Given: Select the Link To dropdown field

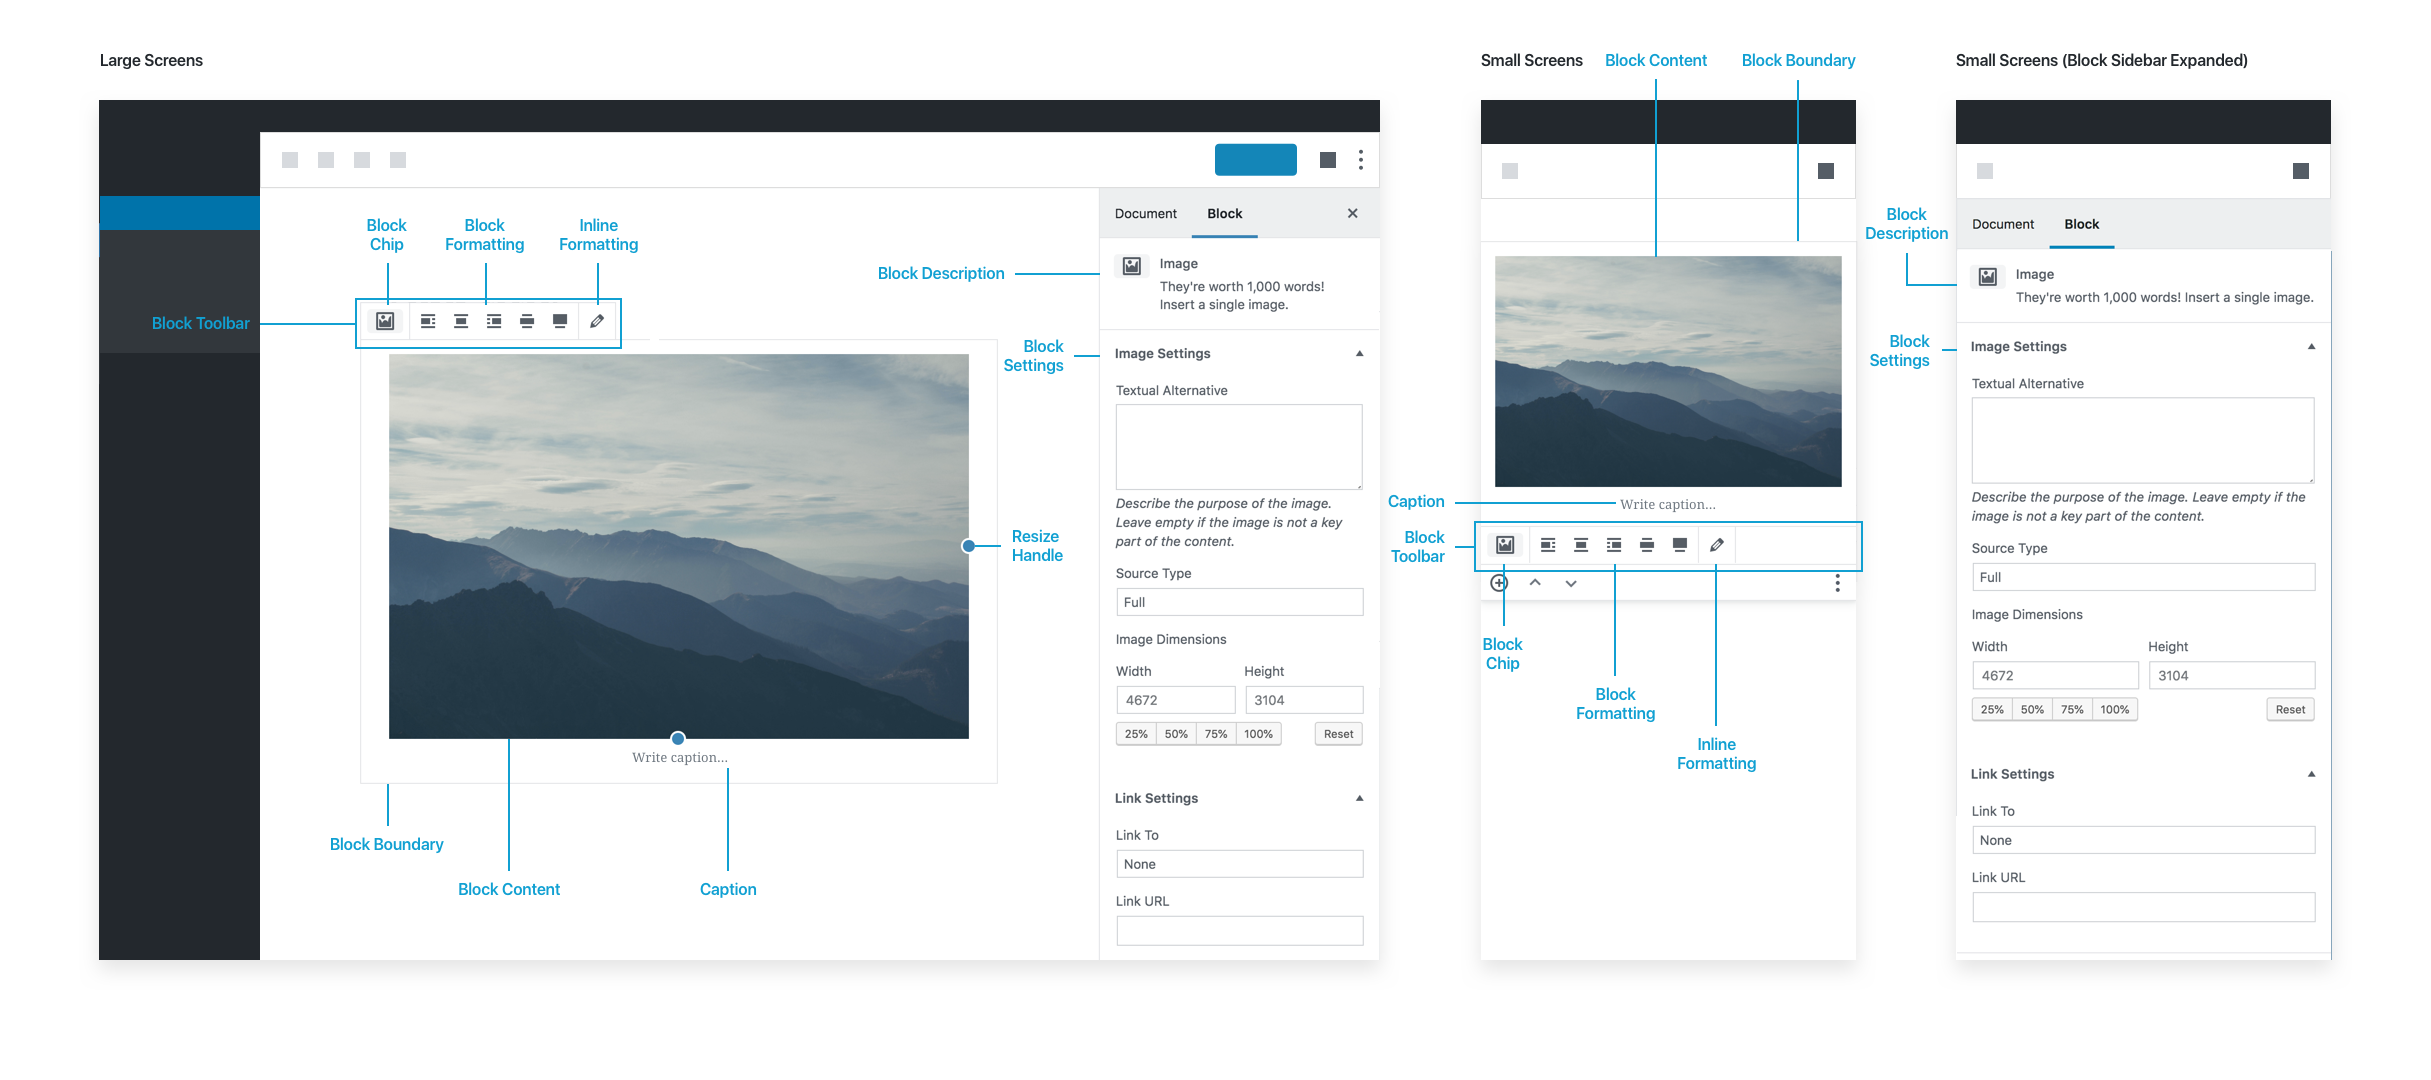Looking at the screenshot, I should (1236, 865).
